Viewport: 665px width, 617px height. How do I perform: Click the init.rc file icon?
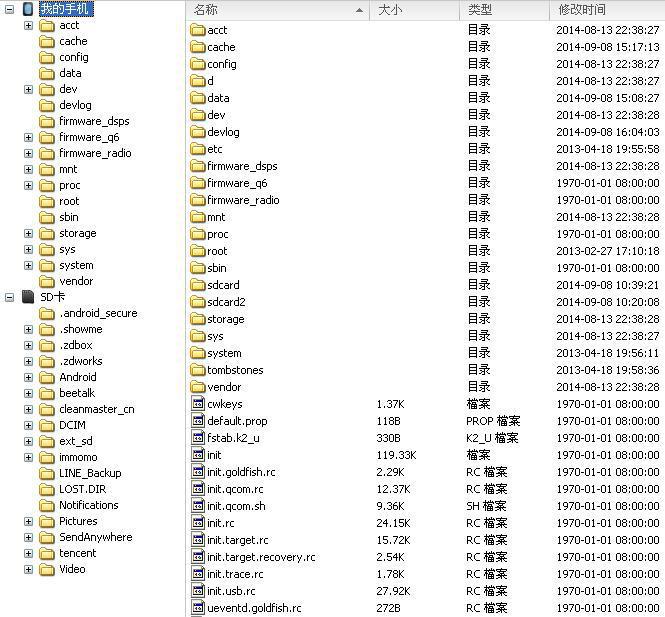click(x=198, y=522)
